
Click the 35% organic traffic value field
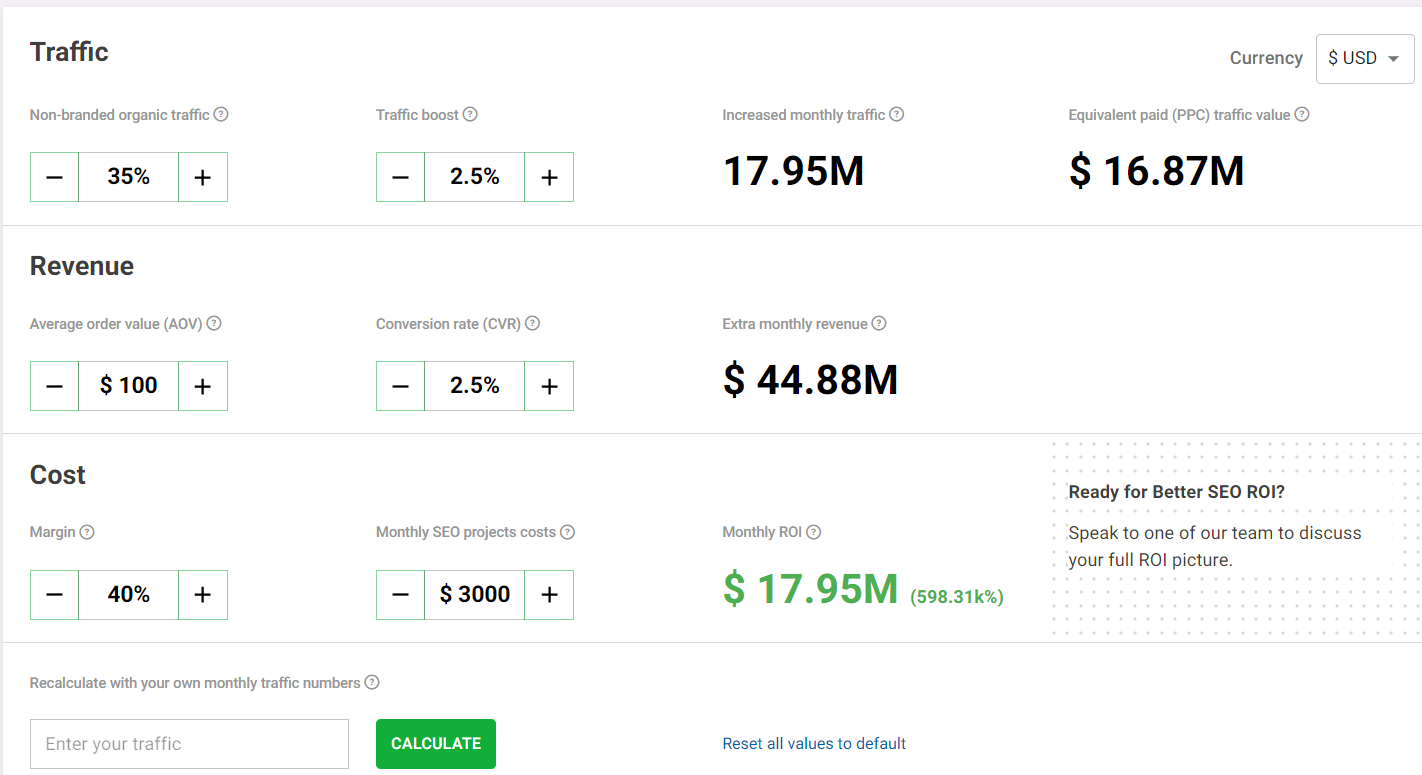pos(129,177)
